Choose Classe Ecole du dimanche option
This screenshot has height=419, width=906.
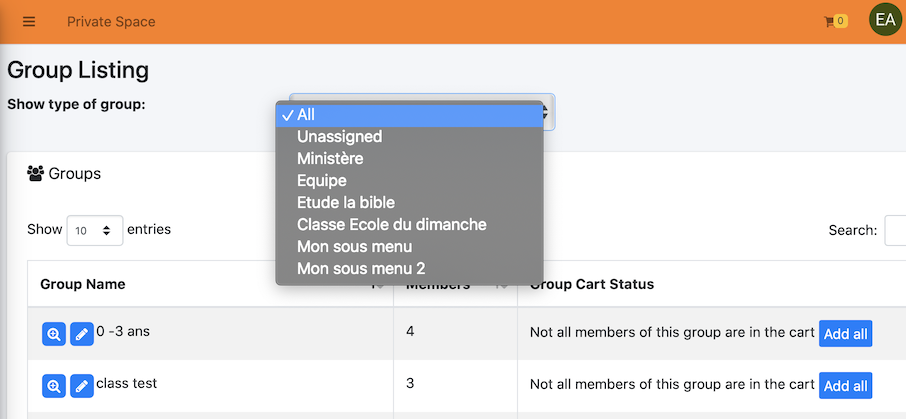(410, 224)
